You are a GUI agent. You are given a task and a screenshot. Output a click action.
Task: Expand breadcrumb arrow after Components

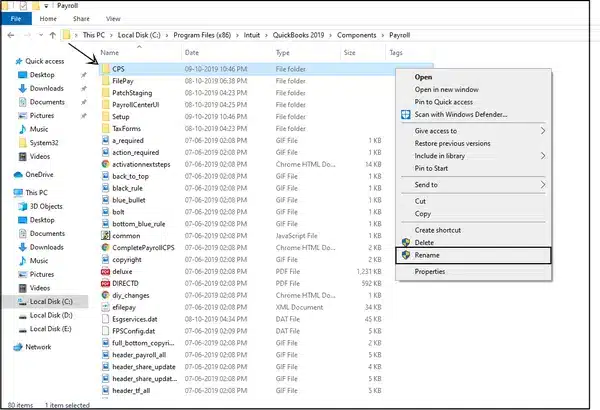(x=383, y=35)
